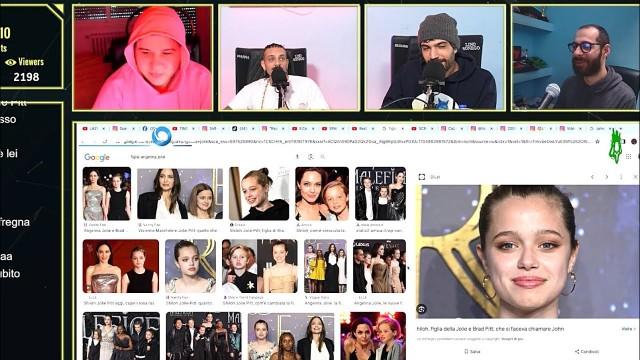This screenshot has width=640, height=360.
Task: Open the Visita link for the image
Action: [x=628, y=329]
